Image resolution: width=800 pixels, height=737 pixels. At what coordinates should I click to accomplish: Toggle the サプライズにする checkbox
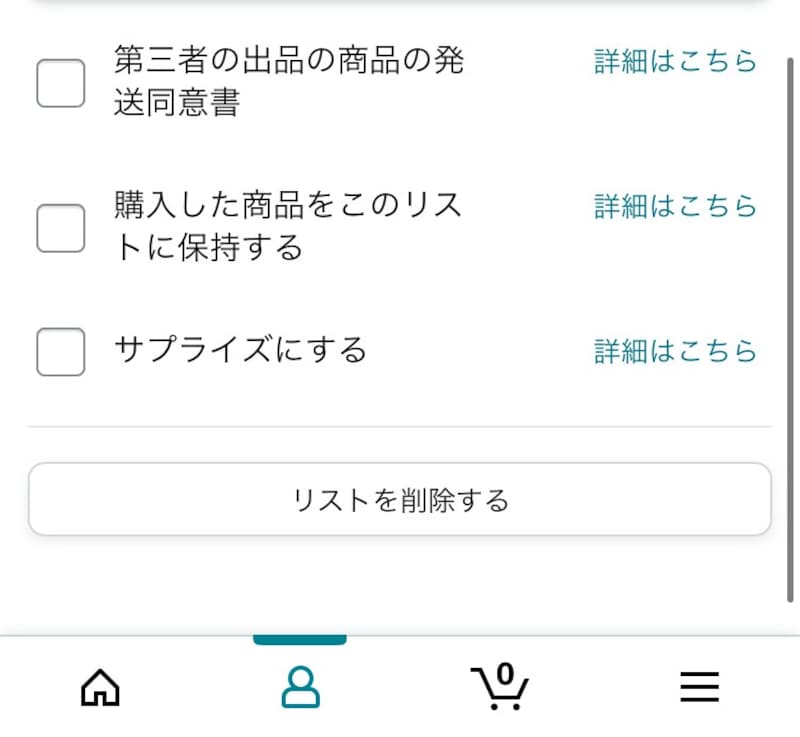(61, 351)
